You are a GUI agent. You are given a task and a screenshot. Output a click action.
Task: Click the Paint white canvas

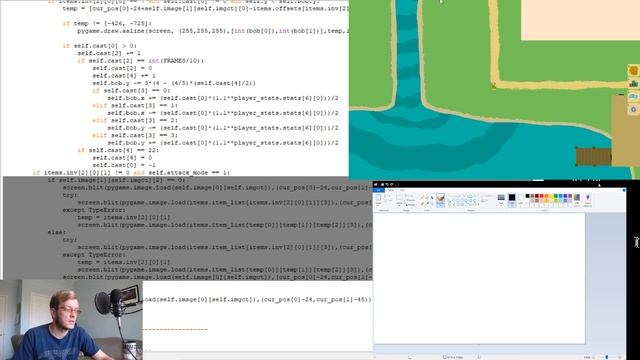[479, 278]
